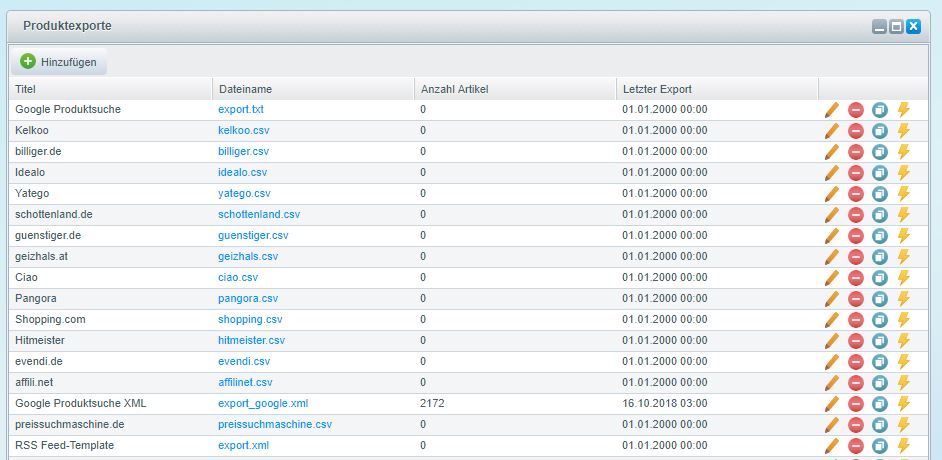Open the export_google.xml link

point(263,404)
